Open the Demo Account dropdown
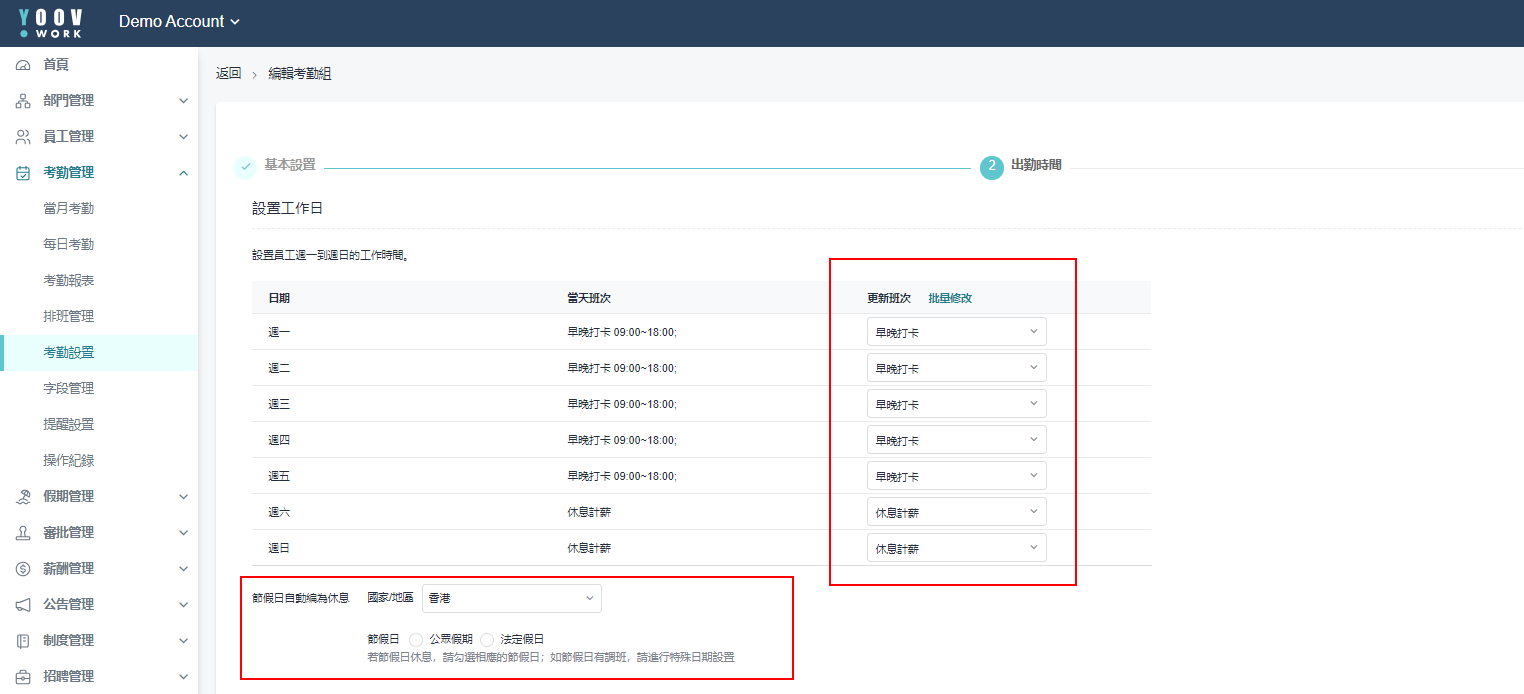Image resolution: width=1524 pixels, height=694 pixels. tap(179, 22)
